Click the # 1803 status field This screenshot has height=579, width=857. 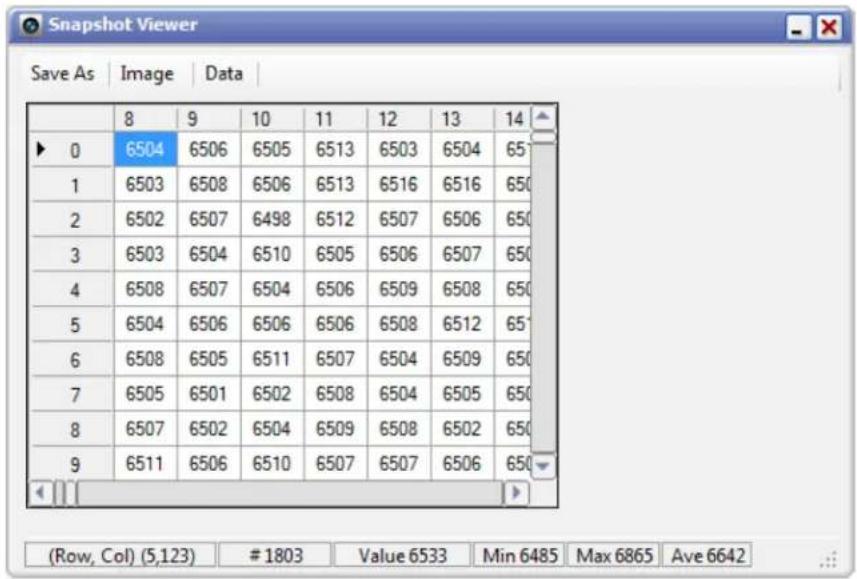pos(275,555)
